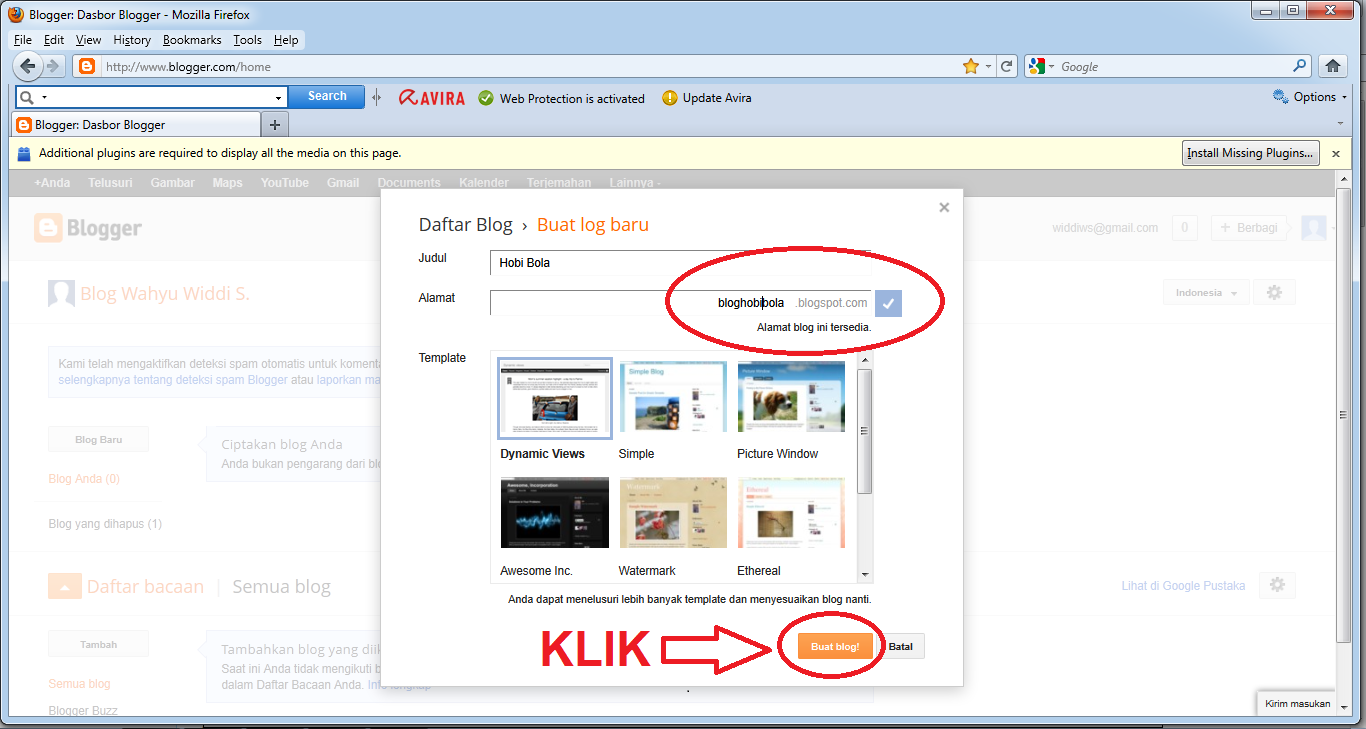Open the Help menu
Image resolution: width=1366 pixels, height=729 pixels.
click(x=286, y=40)
